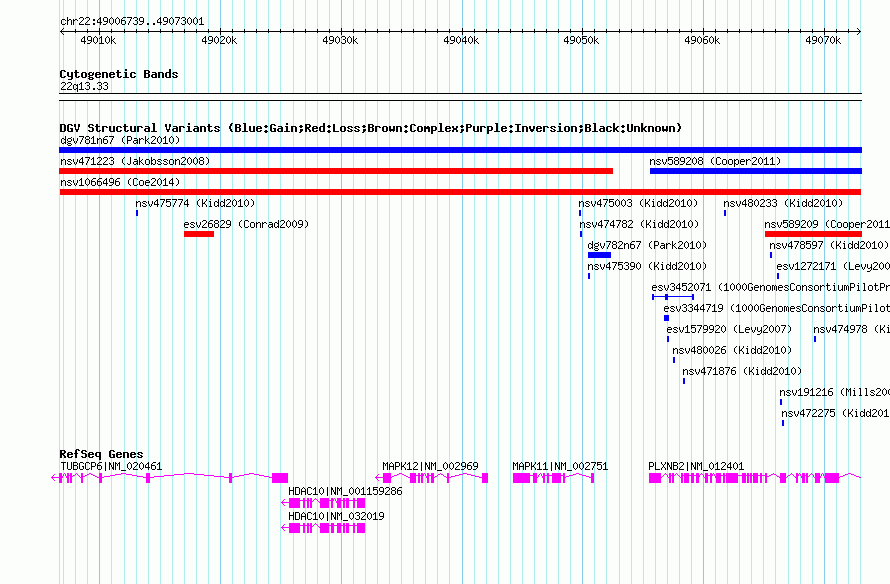Click nsv478597 (Kidd2010) variant label
The height and width of the screenshot is (584, 890).
coord(829,245)
